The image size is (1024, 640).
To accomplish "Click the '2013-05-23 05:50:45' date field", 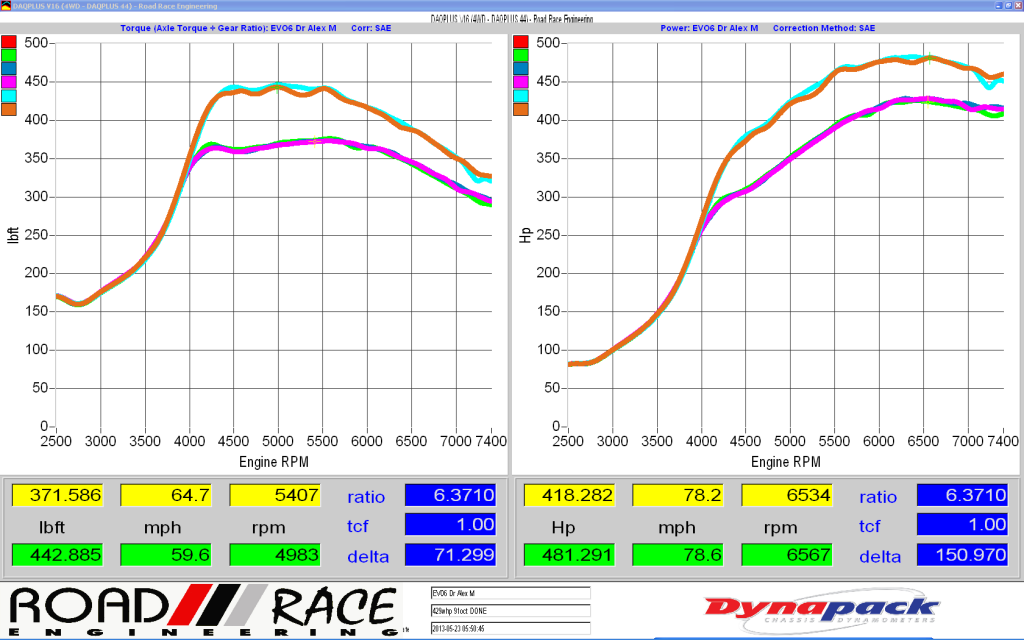I will [511, 628].
